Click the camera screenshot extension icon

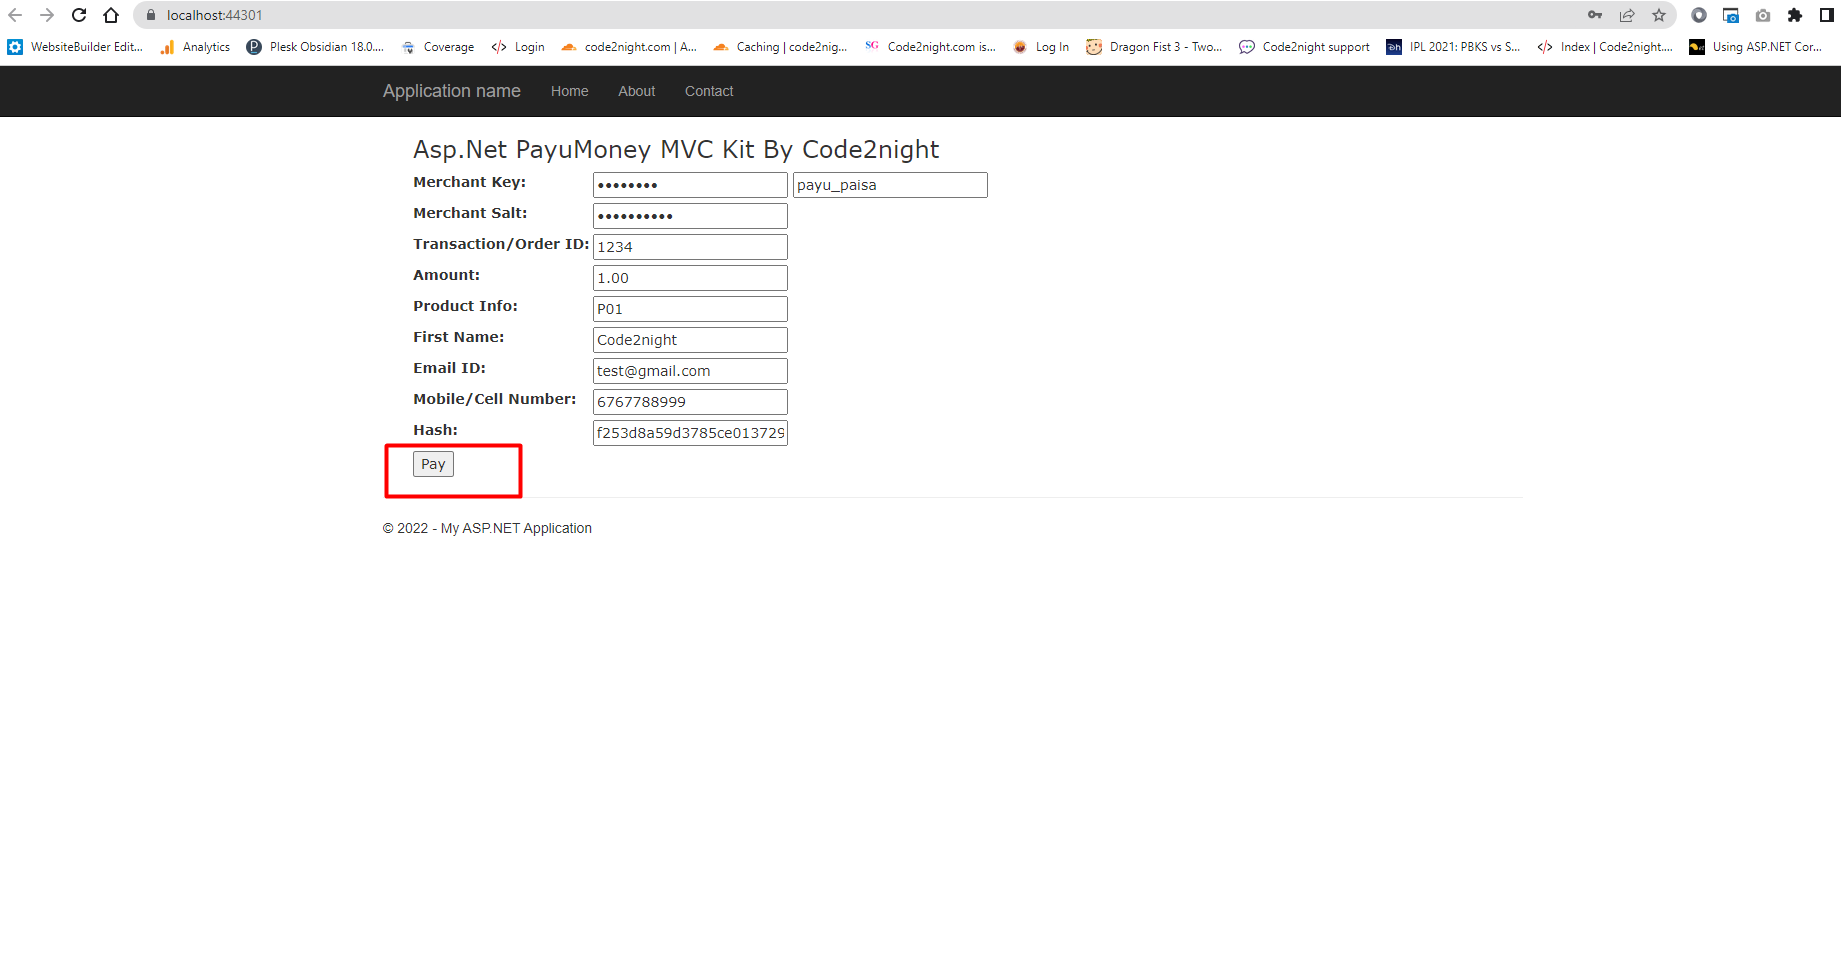(x=1763, y=15)
